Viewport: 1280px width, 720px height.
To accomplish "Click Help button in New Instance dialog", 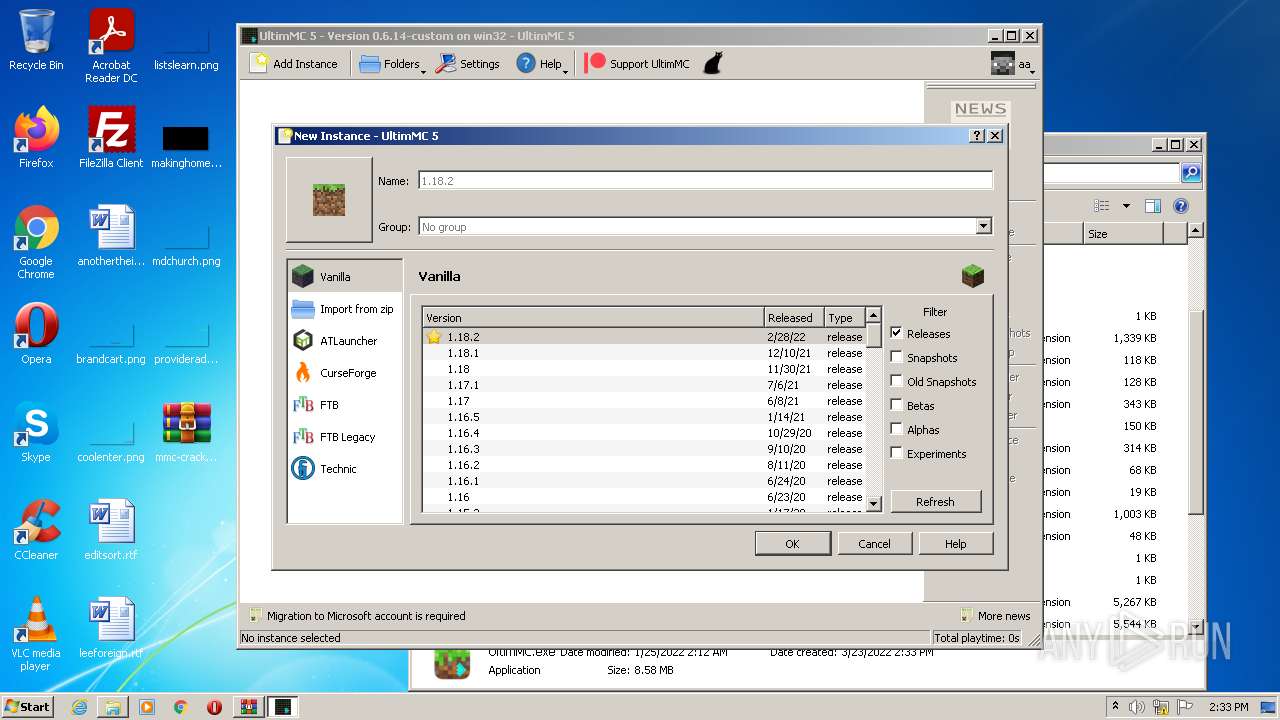I will (955, 543).
